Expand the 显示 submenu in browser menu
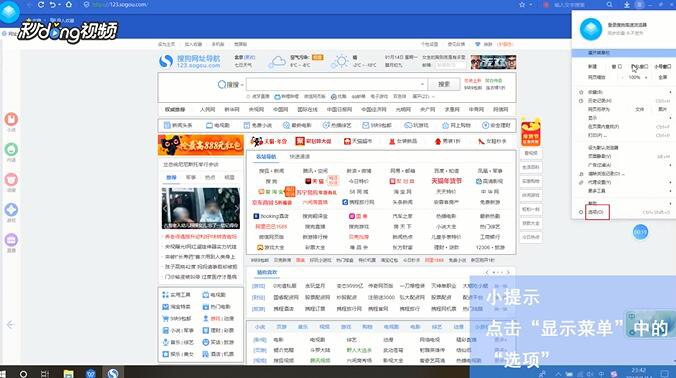The width and height of the screenshot is (676, 378). click(x=670, y=118)
